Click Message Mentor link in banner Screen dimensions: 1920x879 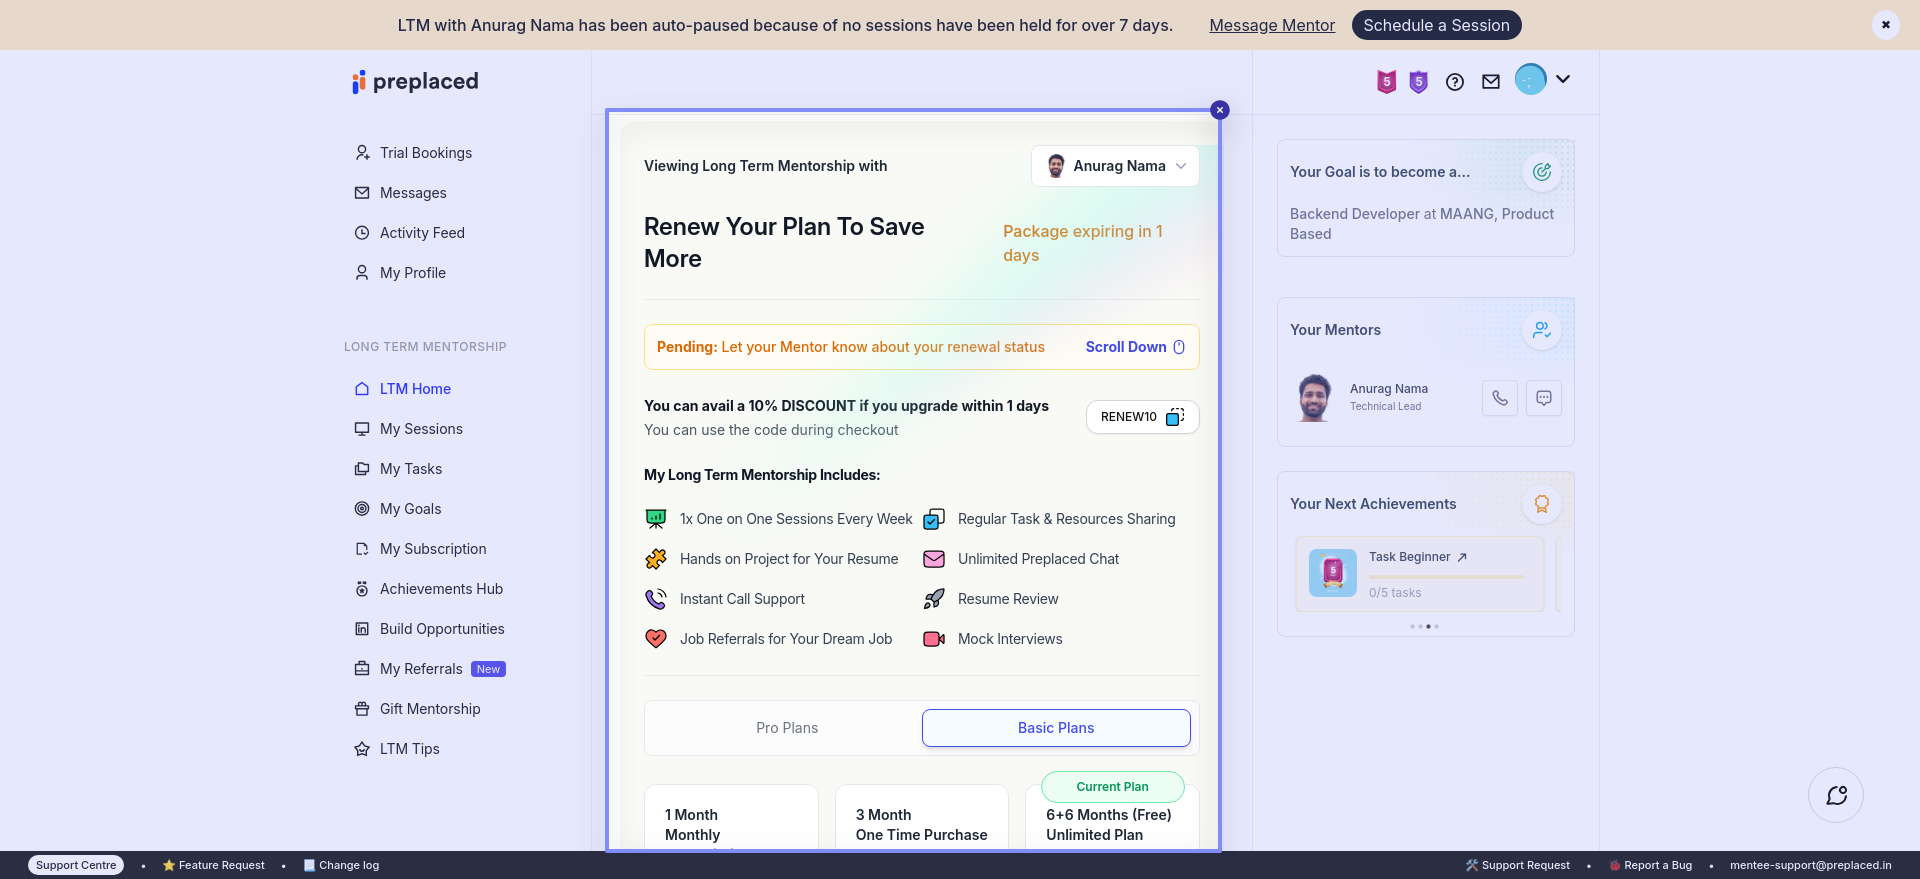[1272, 25]
